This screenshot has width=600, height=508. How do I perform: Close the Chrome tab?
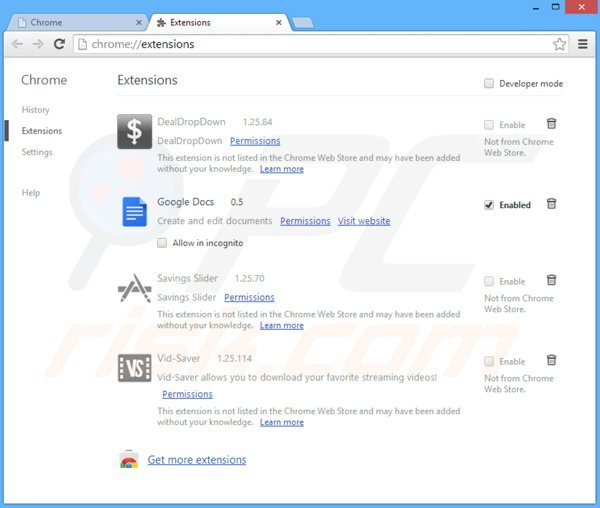point(139,23)
